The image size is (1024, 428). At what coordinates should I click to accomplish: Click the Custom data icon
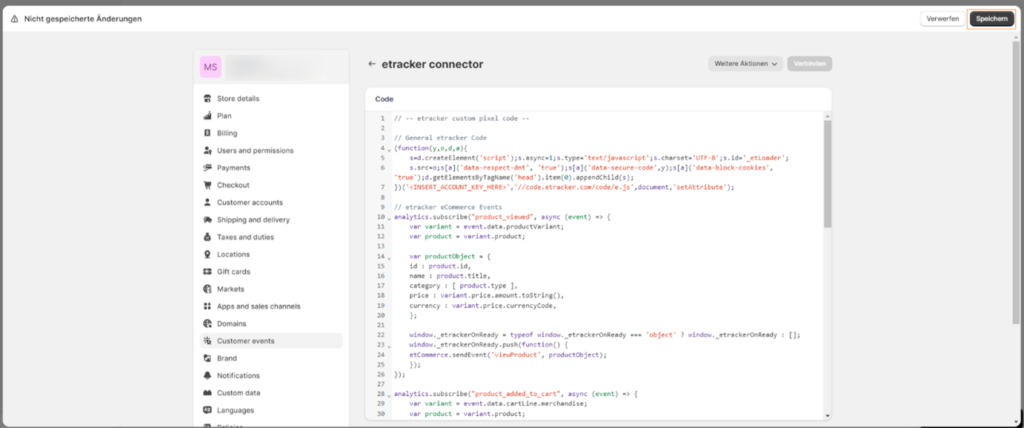tap(208, 393)
